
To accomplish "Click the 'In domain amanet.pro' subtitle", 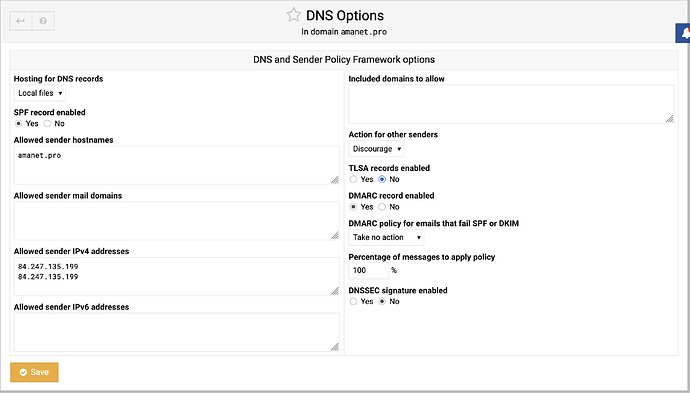I will click(x=344, y=32).
